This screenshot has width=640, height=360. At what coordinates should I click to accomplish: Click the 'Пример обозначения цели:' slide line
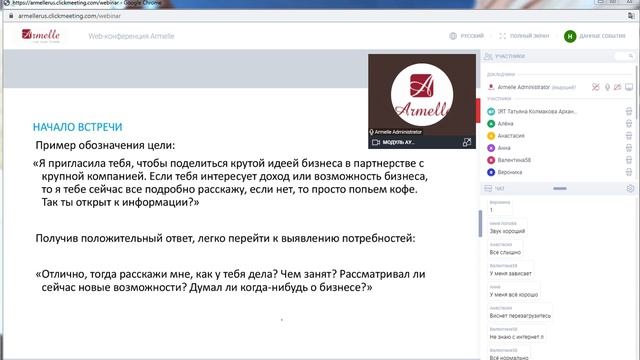(105, 145)
